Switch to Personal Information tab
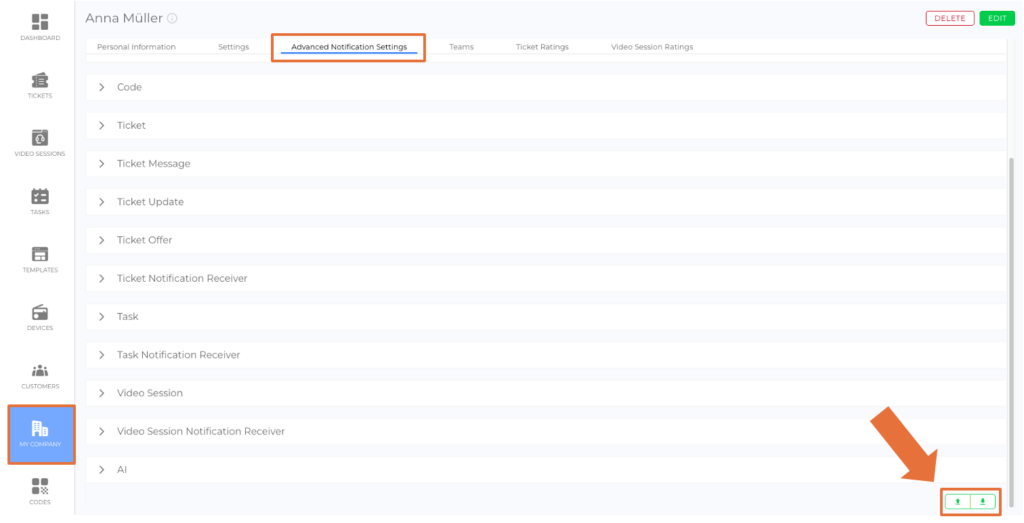1024x523 pixels. coord(136,47)
